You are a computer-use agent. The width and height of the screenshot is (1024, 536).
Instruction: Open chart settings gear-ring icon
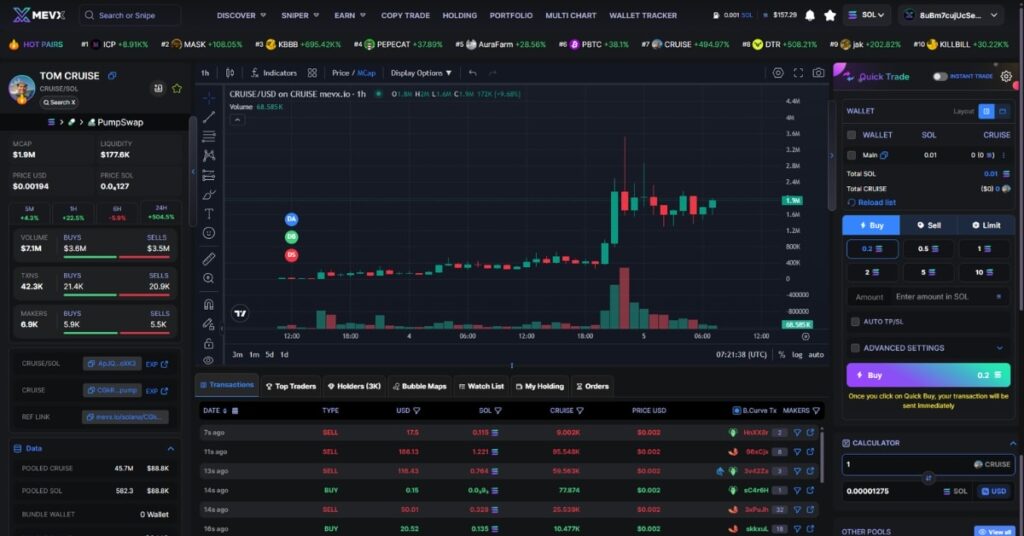778,73
